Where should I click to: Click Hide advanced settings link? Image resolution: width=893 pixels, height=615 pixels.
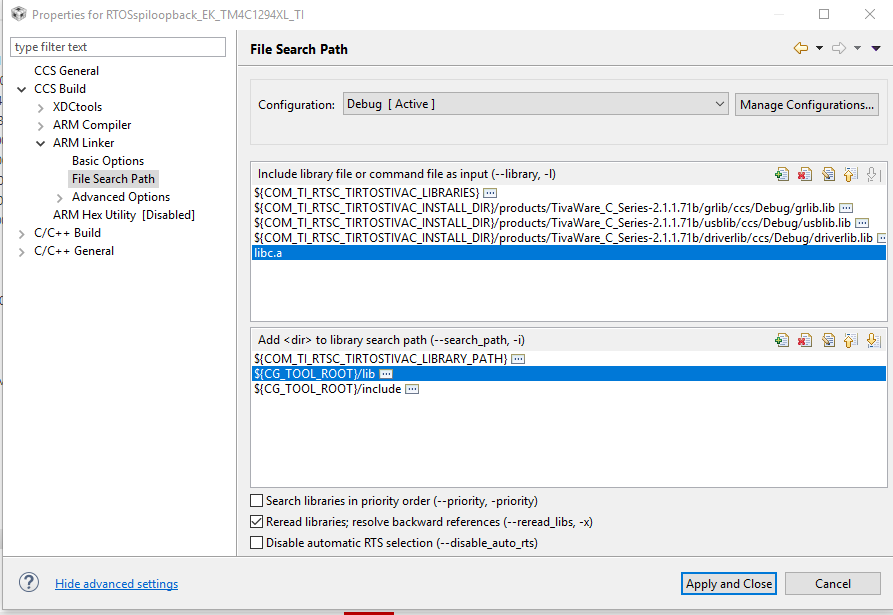click(x=116, y=584)
